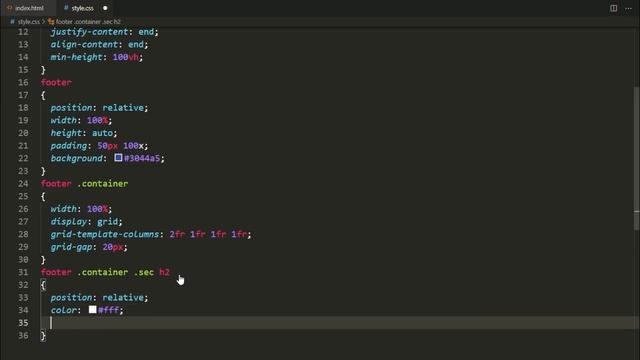
Task: Click 'footer .container' selector on line 24
Action: (84, 184)
